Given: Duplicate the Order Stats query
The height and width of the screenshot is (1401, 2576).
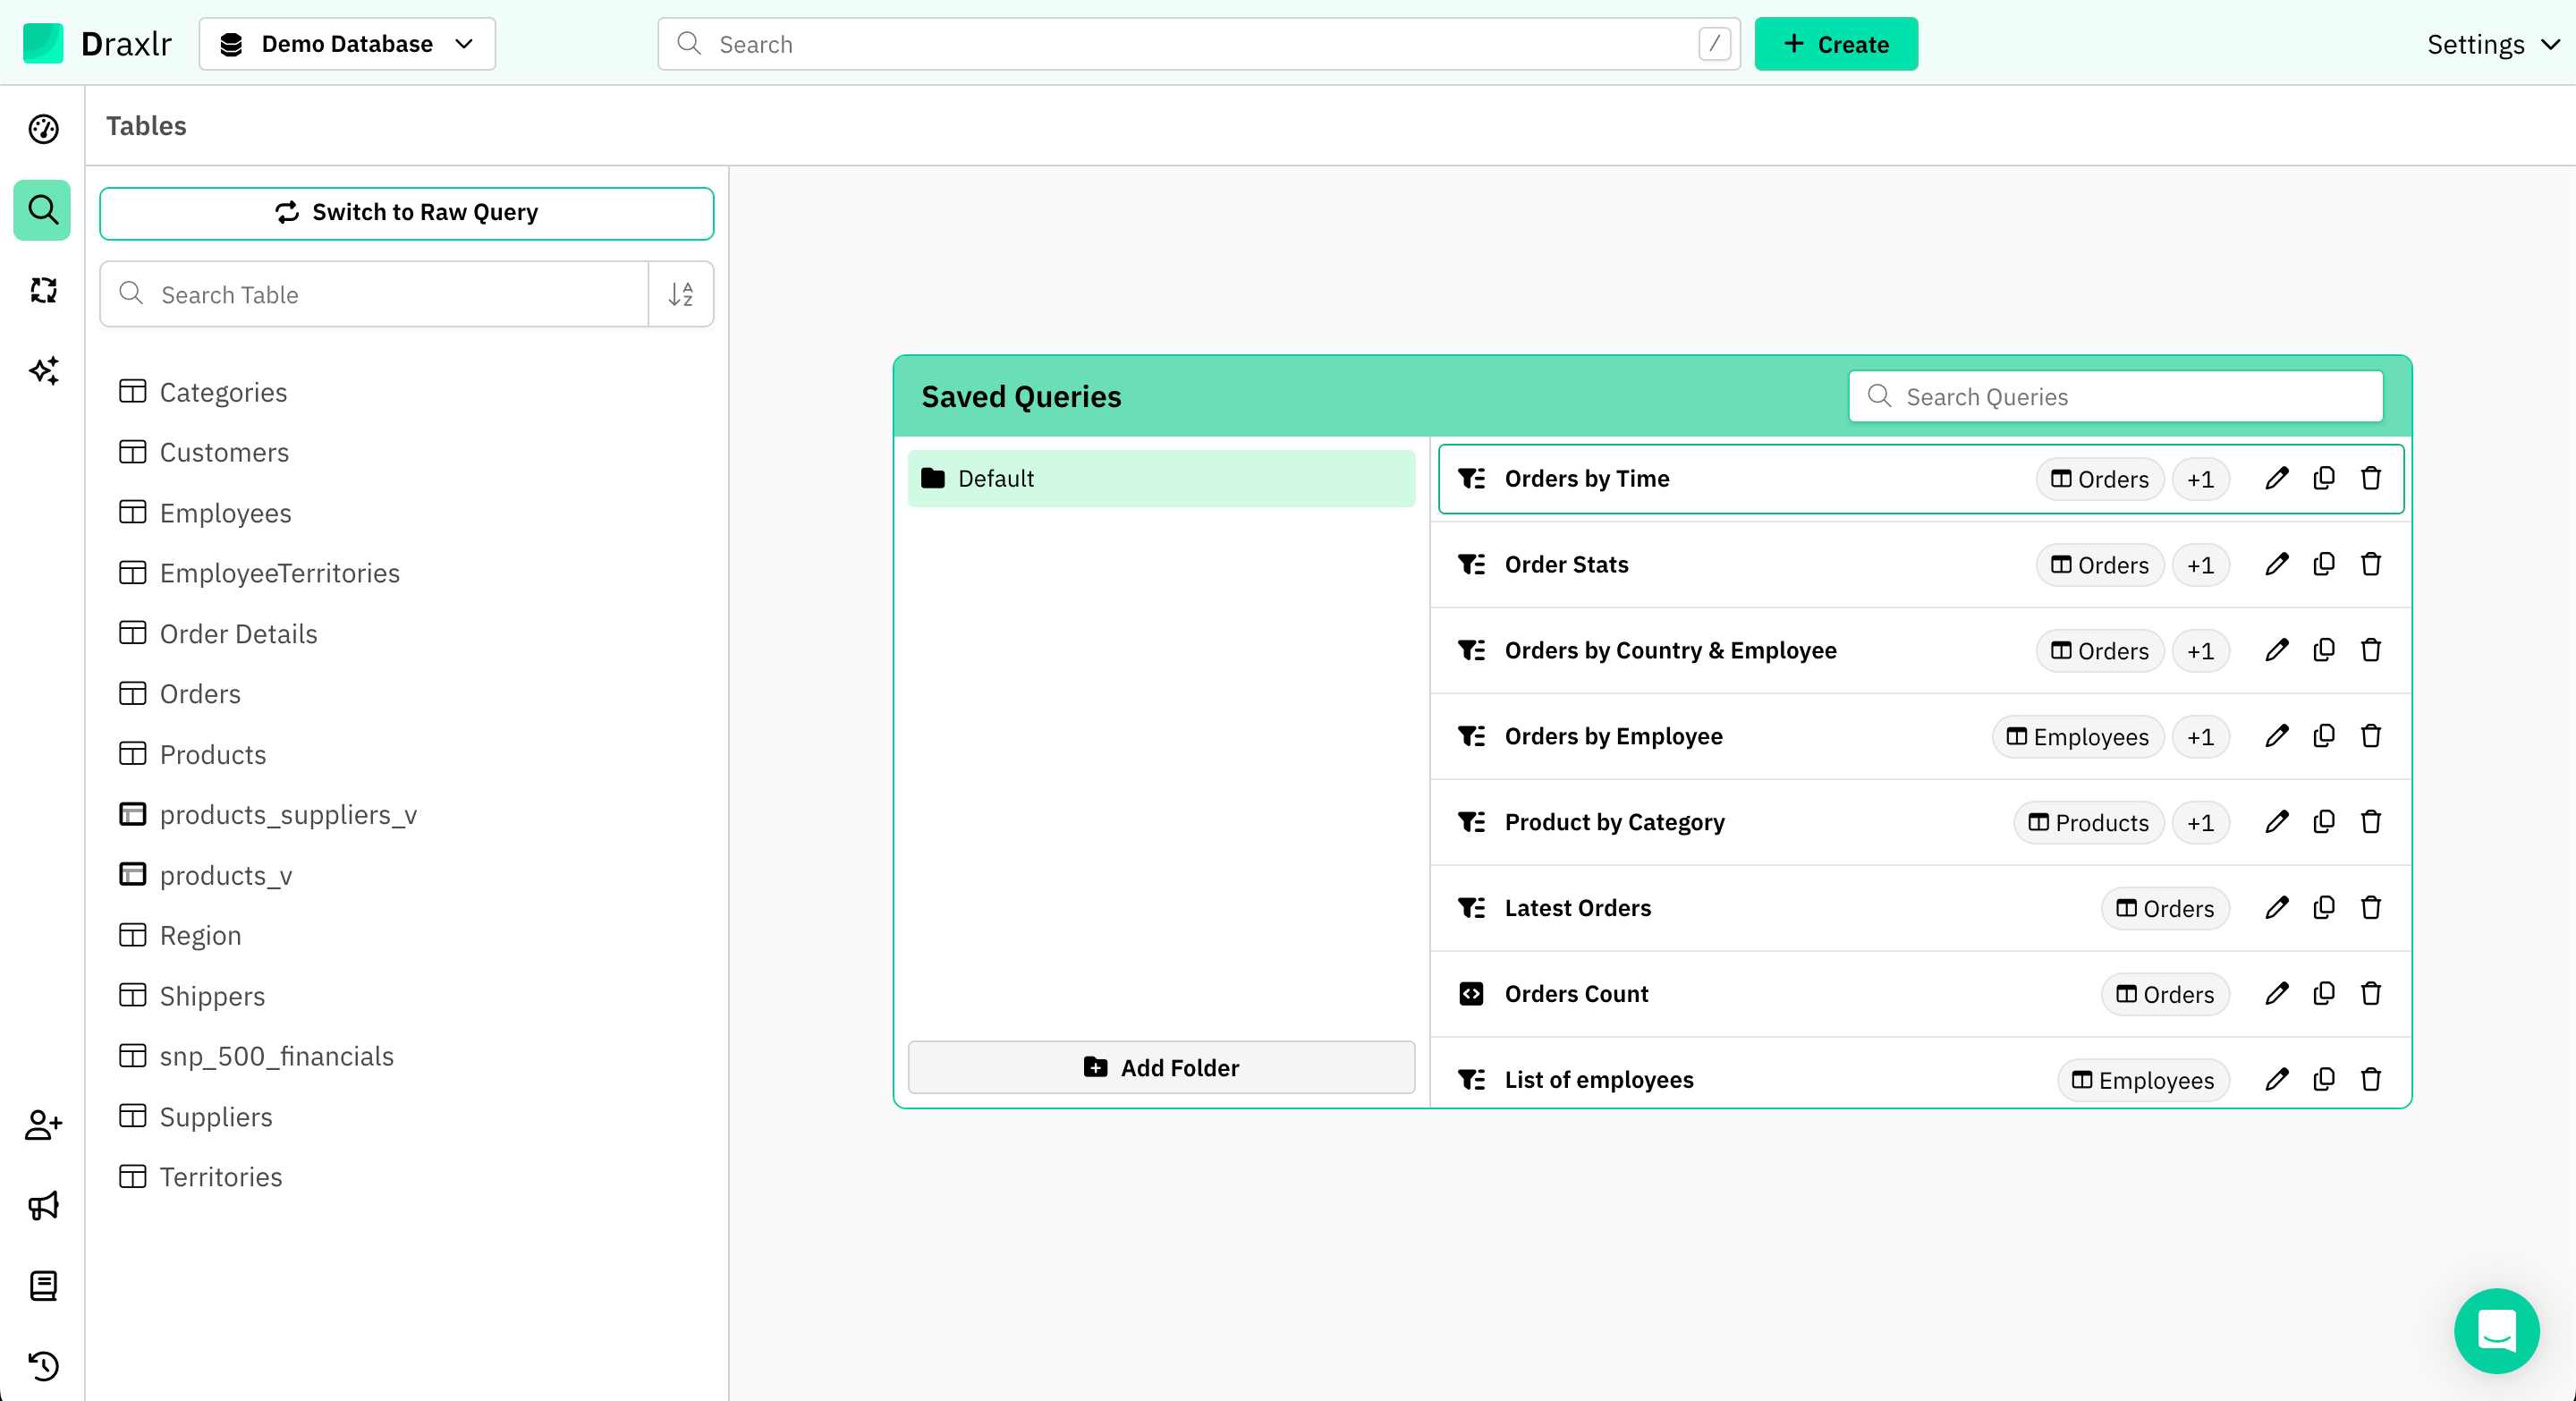Looking at the screenshot, I should pos(2324,565).
